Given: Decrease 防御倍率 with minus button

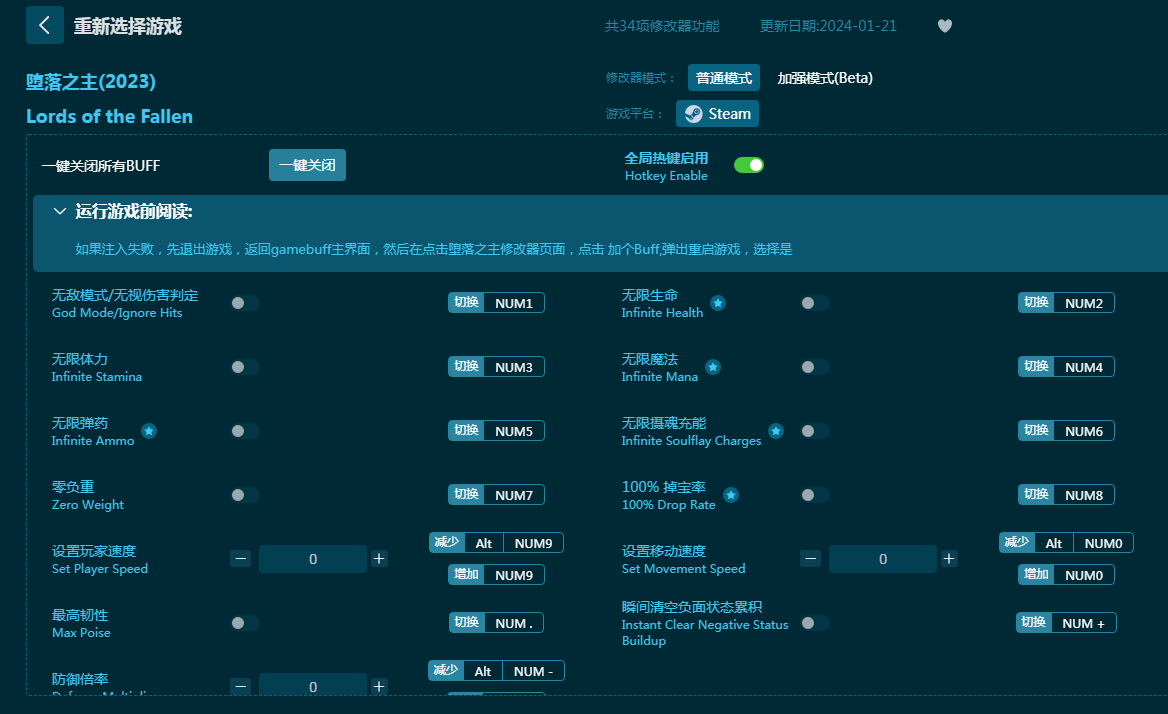Looking at the screenshot, I should (240, 686).
